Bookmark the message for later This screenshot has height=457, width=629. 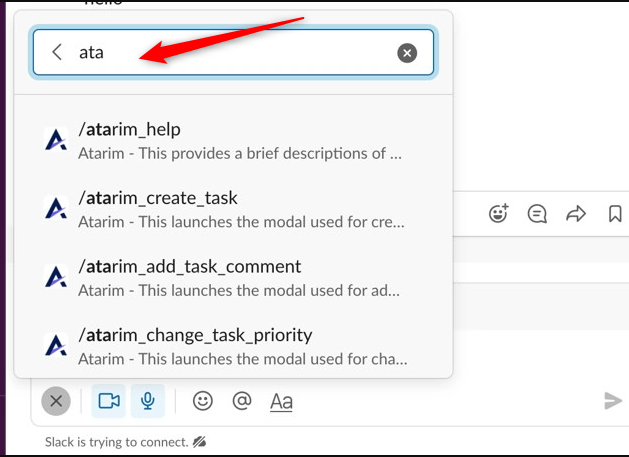[615, 213]
